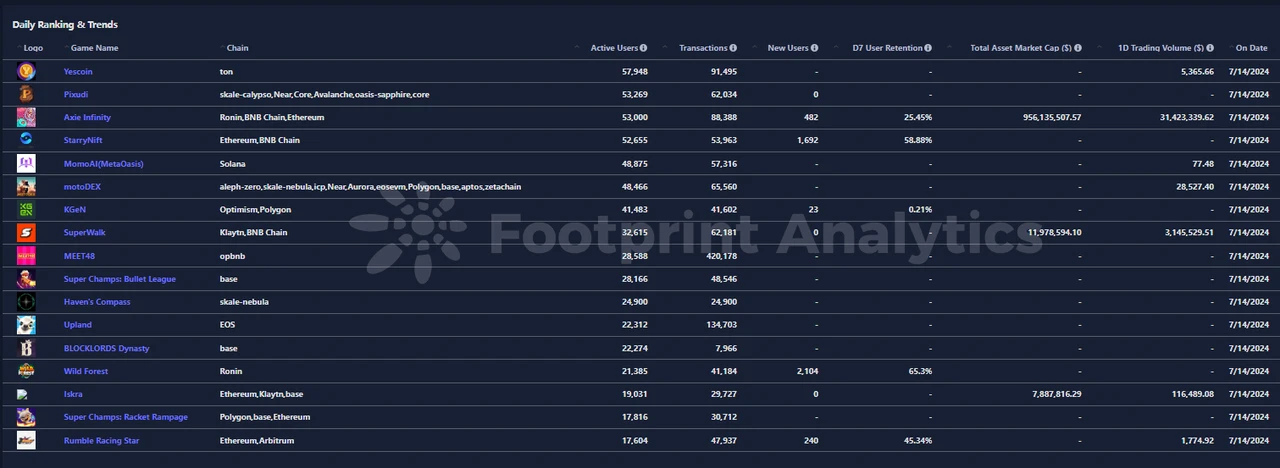Click the Upland game logo
Image resolution: width=1280 pixels, height=468 pixels.
[27, 324]
